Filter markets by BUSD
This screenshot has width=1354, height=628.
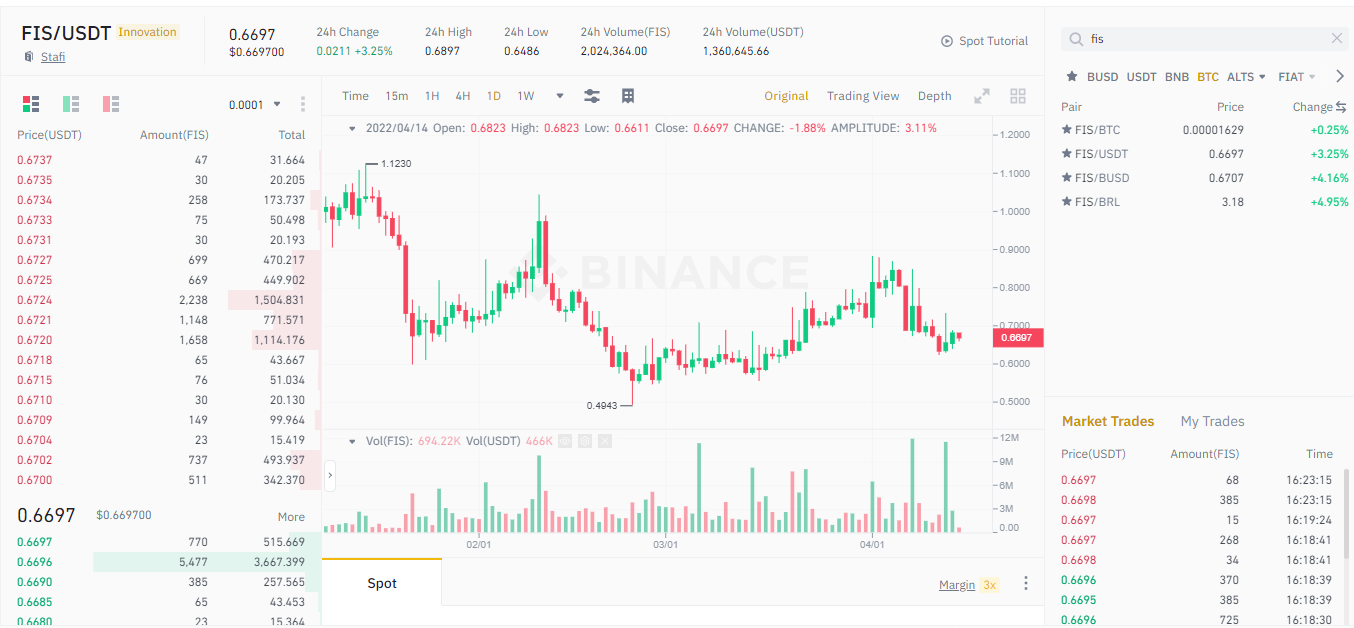pyautogui.click(x=1103, y=77)
